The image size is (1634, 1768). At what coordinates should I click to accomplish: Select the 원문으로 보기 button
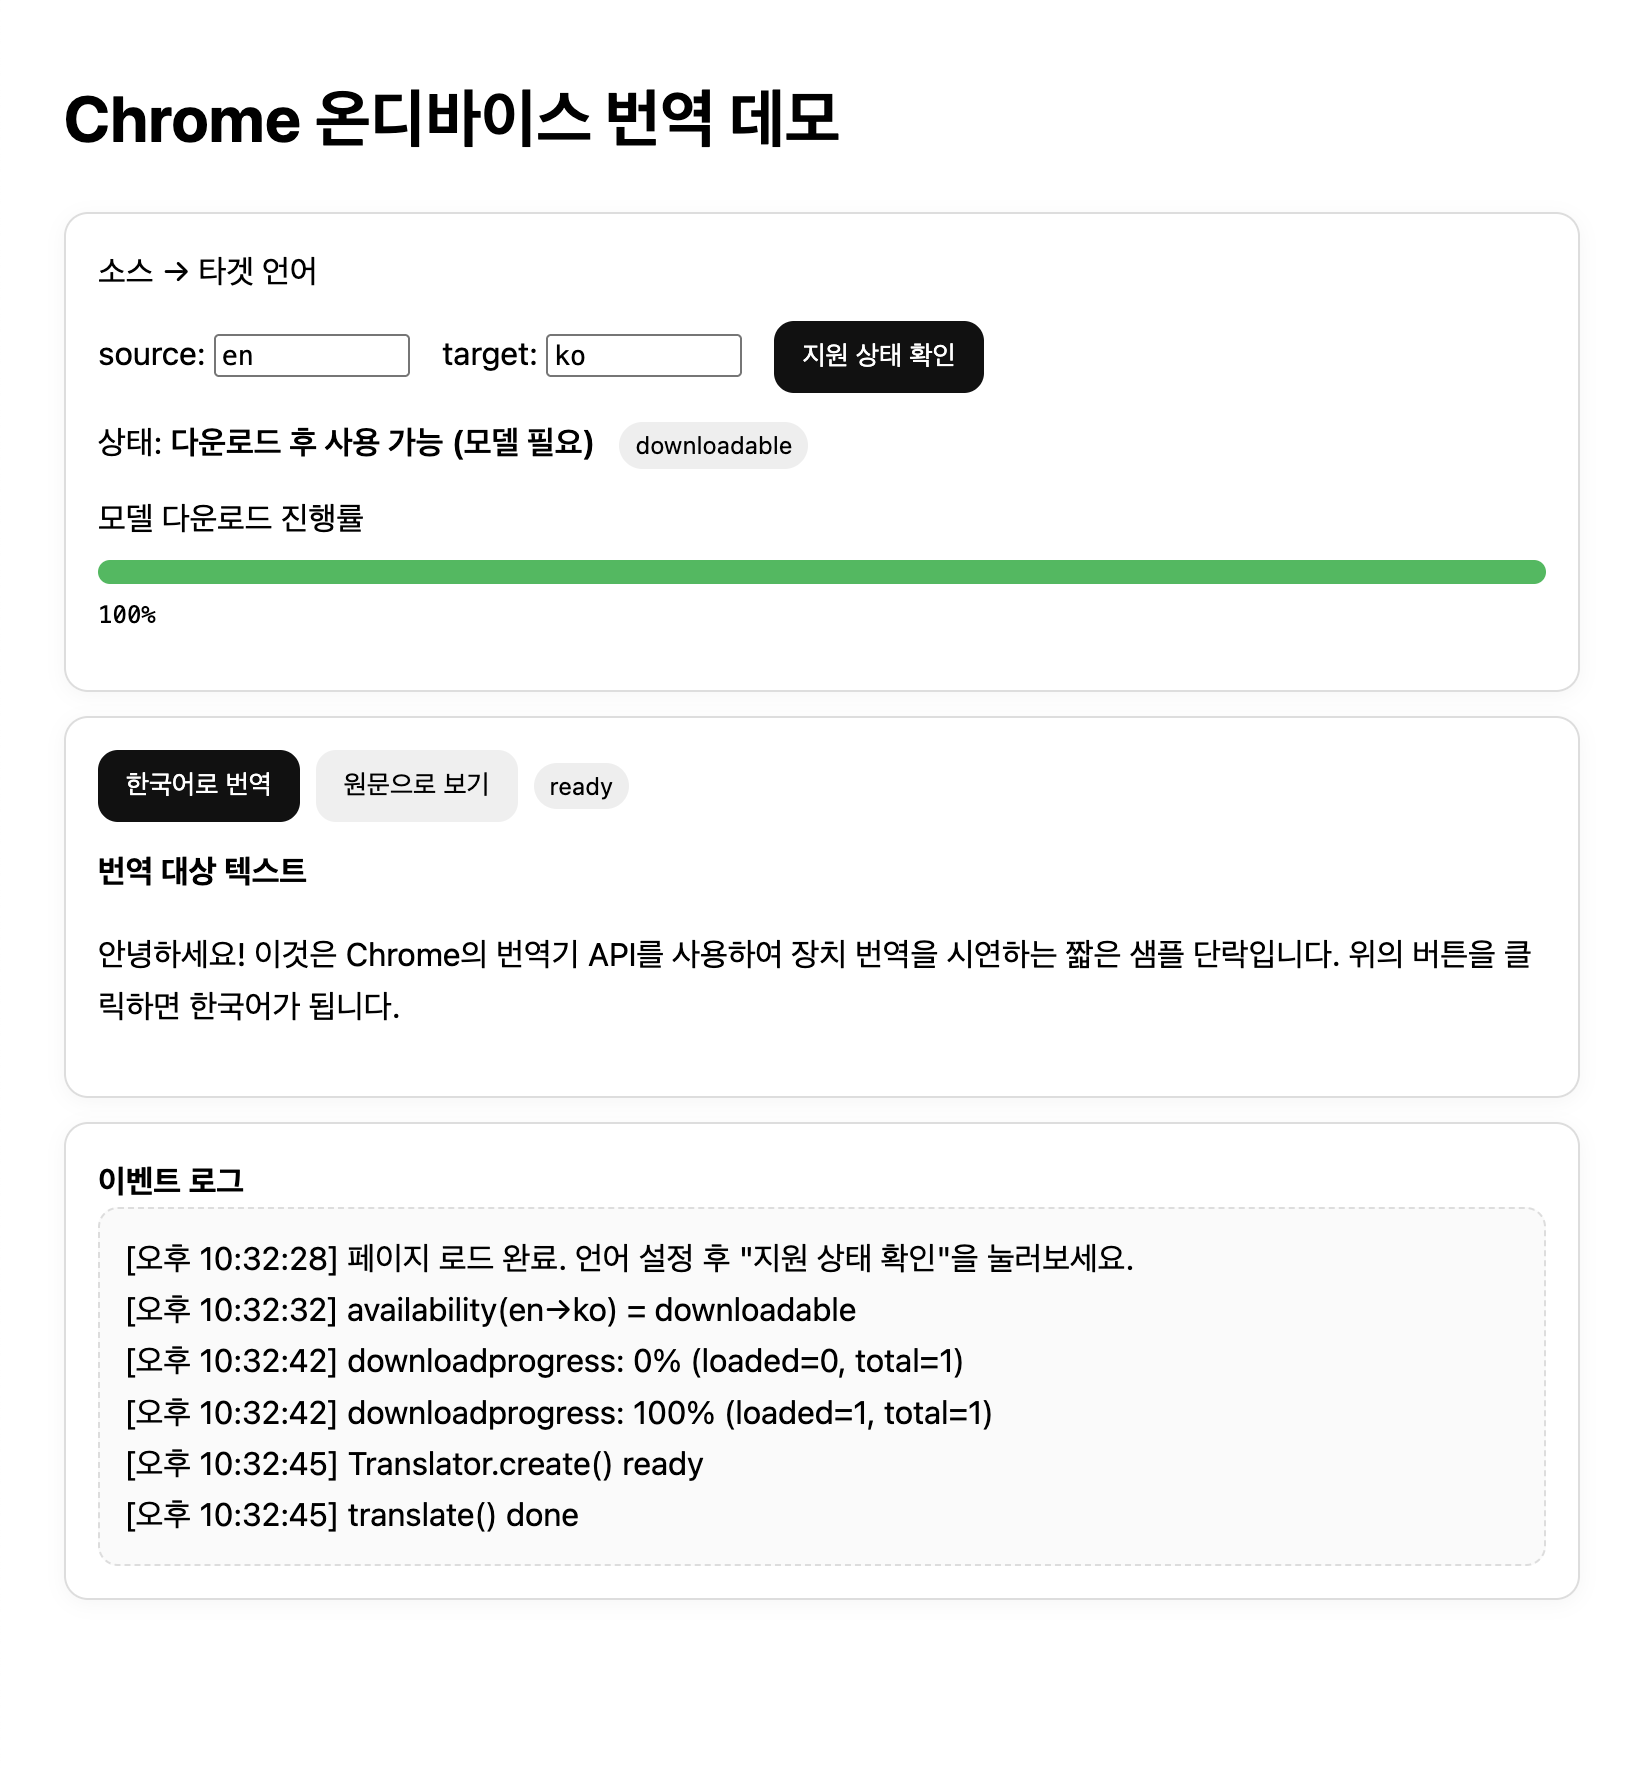[x=416, y=785]
